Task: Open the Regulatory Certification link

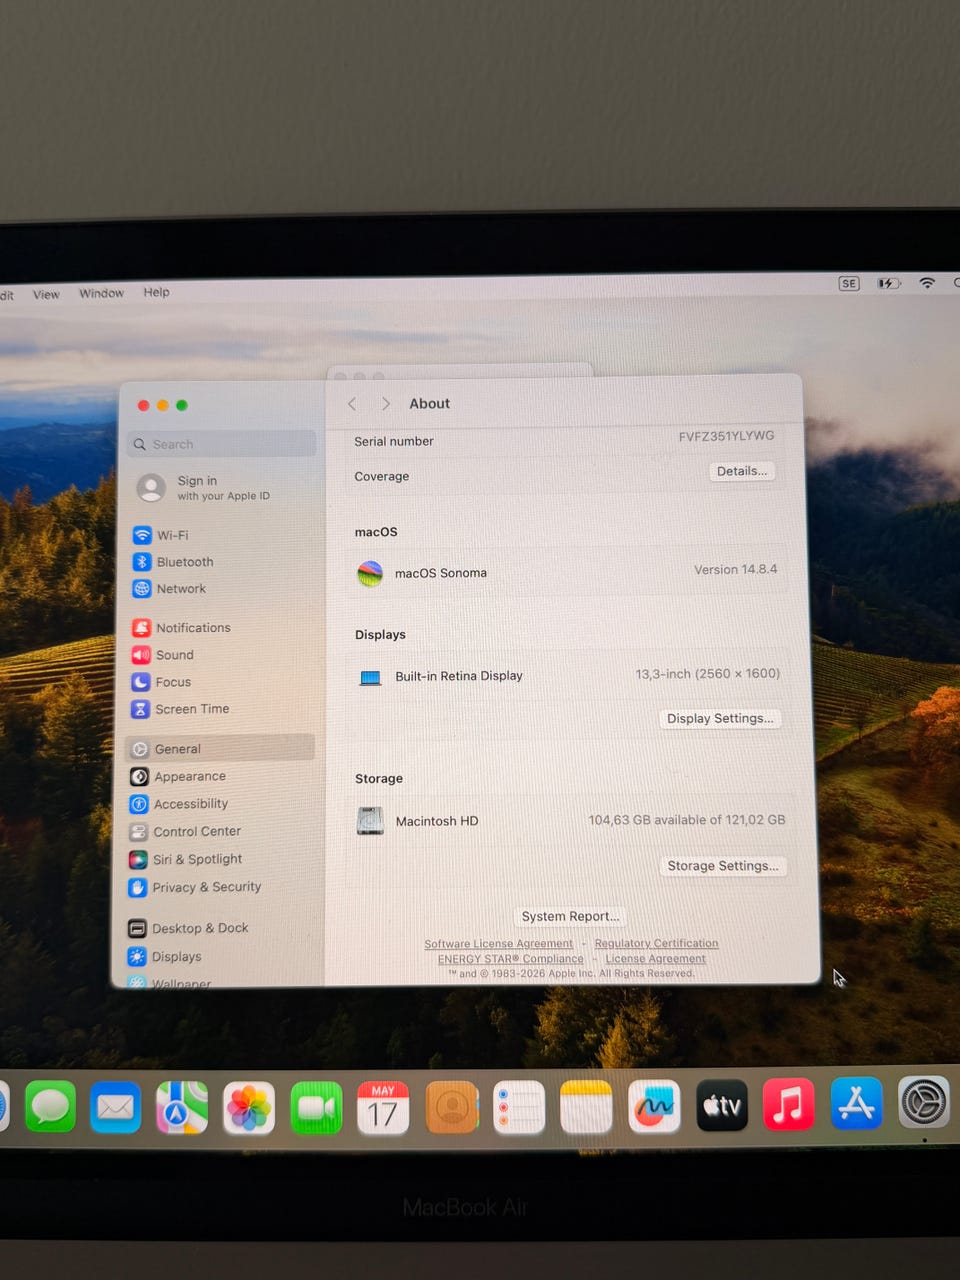Action: click(656, 943)
